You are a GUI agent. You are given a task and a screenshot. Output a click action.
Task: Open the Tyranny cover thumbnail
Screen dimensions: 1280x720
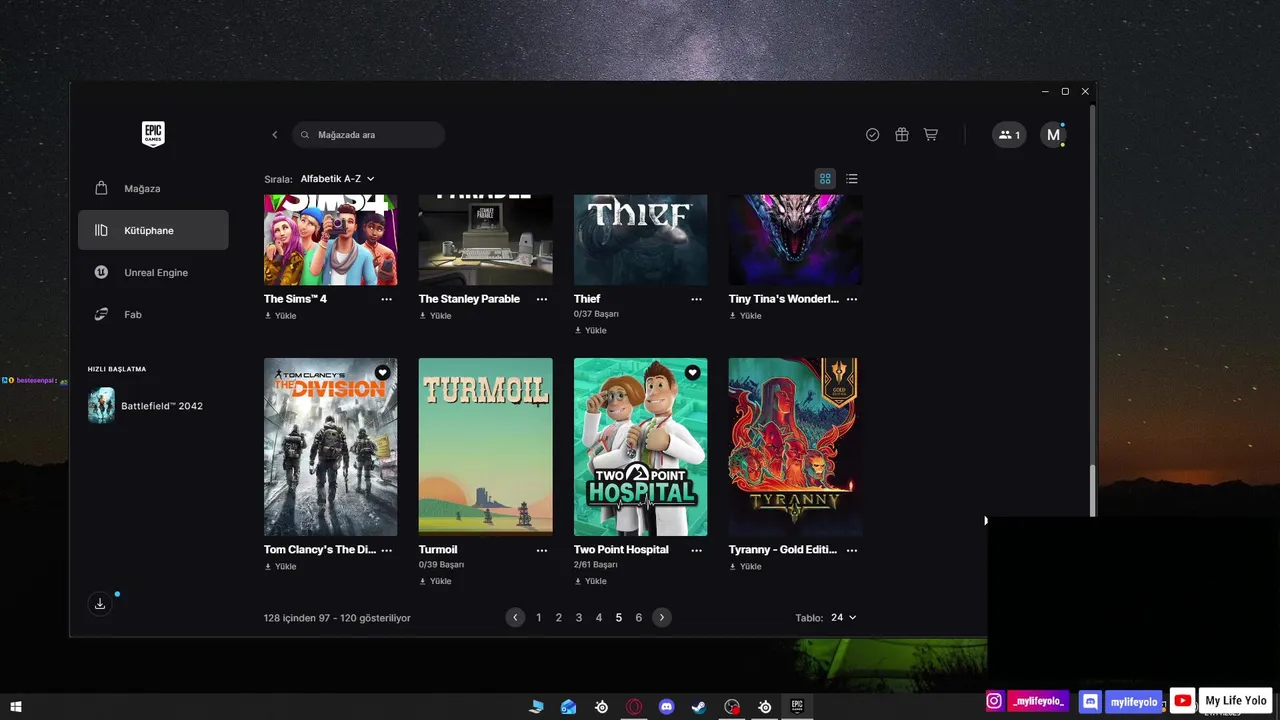click(x=795, y=447)
